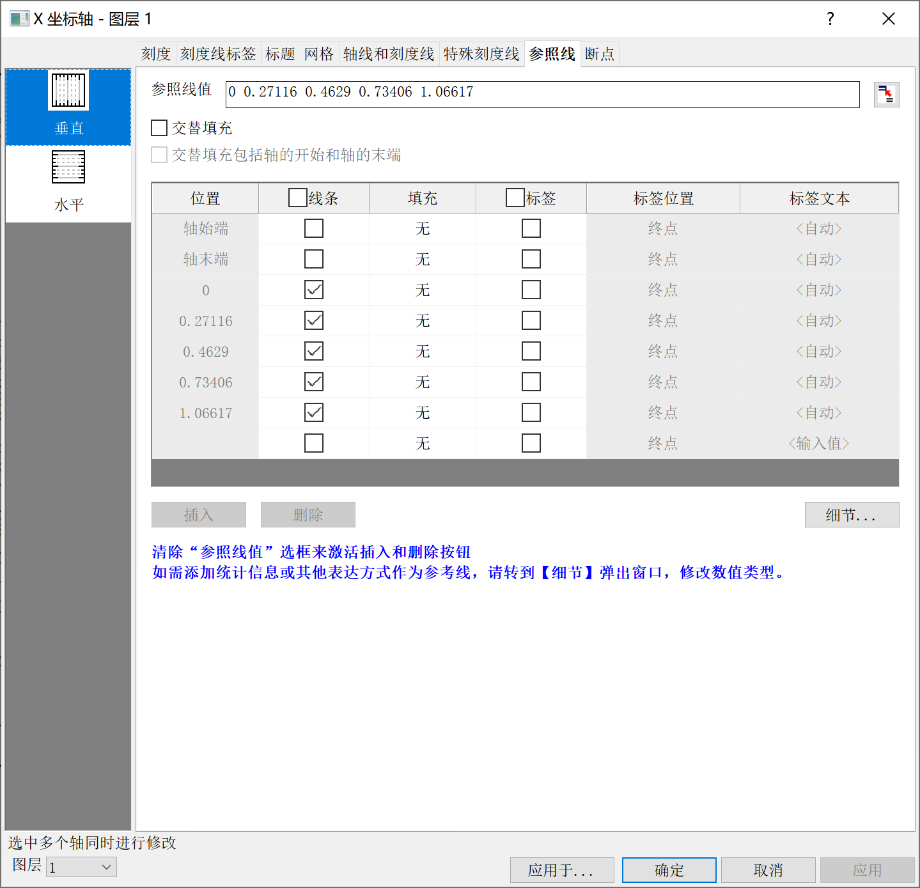Click the help question mark button

click(829, 19)
